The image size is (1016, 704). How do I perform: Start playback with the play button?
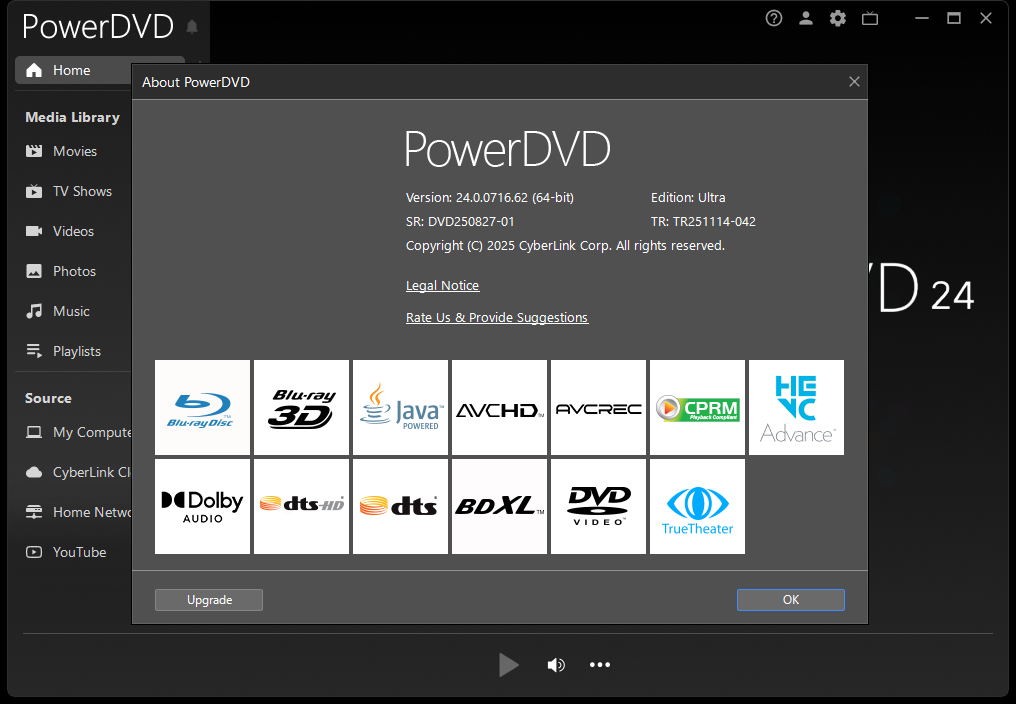pos(509,664)
